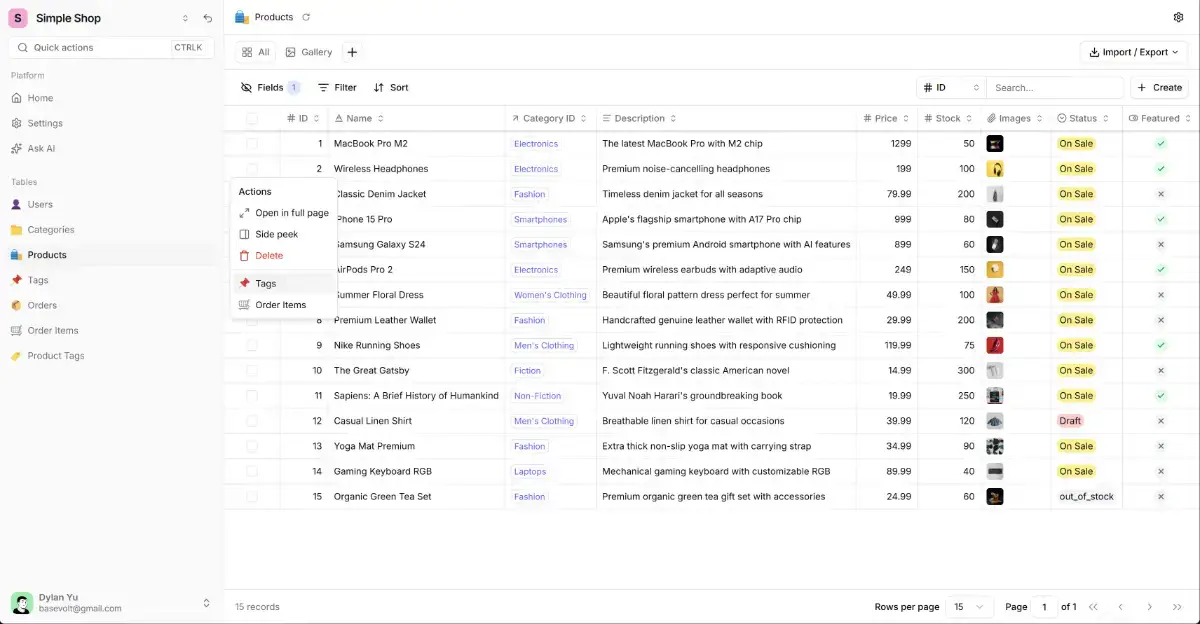Open the ID search field selector dropdown
The height and width of the screenshot is (624, 1200).
pyautogui.click(x=951, y=88)
